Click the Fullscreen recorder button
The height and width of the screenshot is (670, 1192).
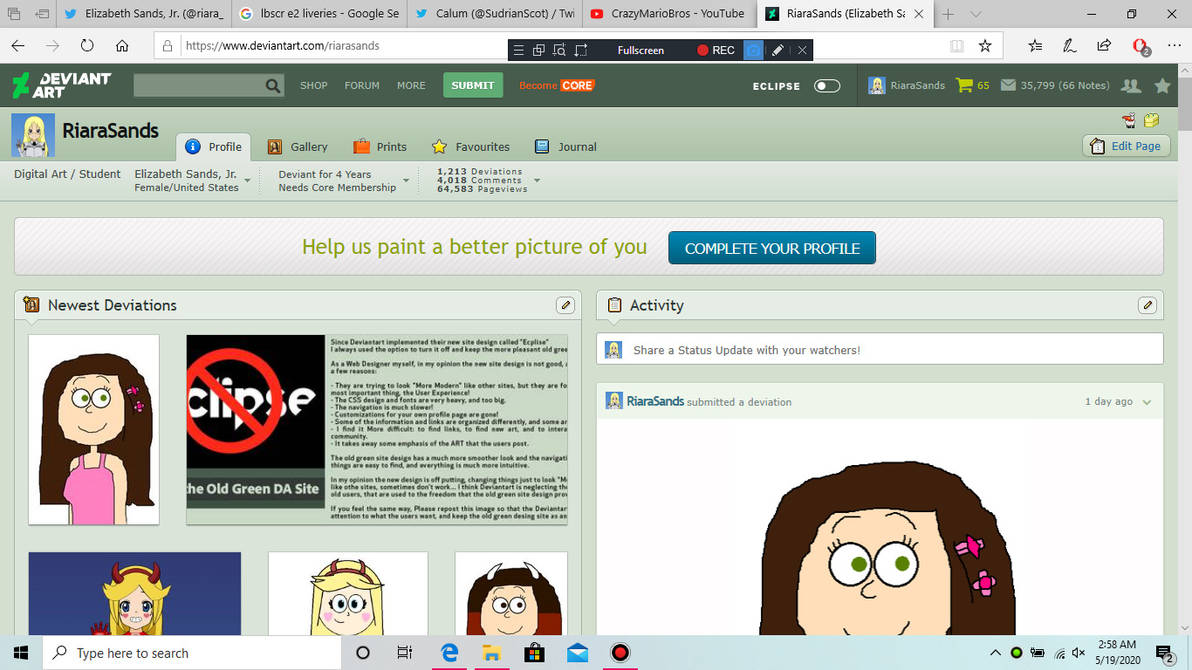pyautogui.click(x=641, y=50)
